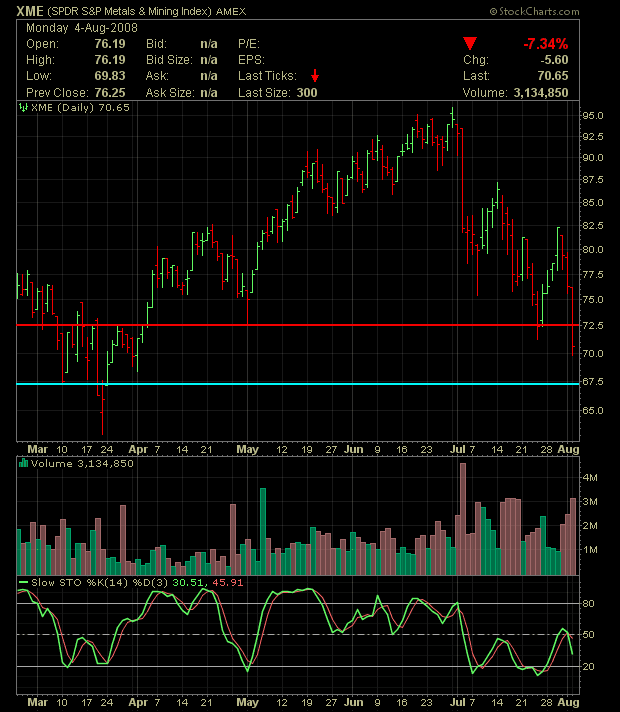Viewport: 620px width, 712px height.
Task: Click the 4M volume axis label
Action: pyautogui.click(x=590, y=478)
